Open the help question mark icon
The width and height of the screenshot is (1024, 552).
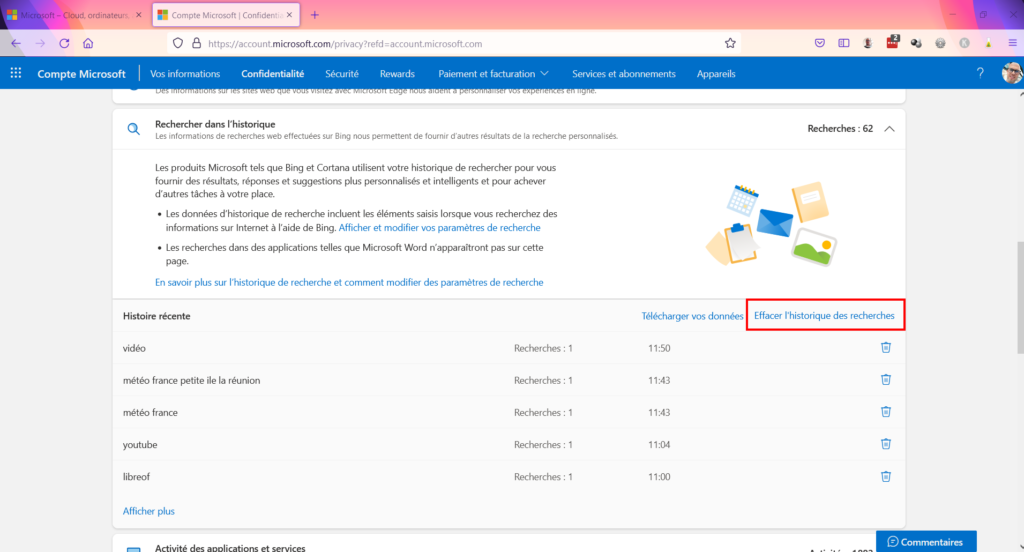coord(980,73)
